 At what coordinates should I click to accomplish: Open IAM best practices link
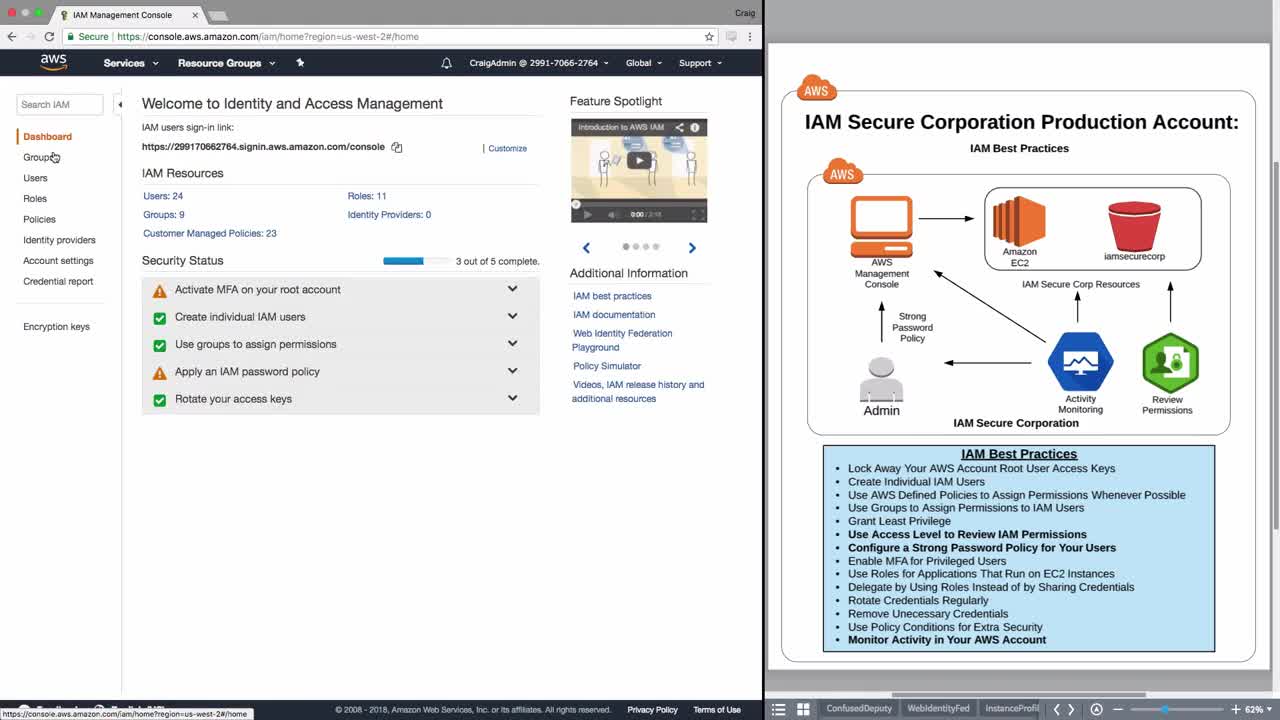click(x=612, y=296)
